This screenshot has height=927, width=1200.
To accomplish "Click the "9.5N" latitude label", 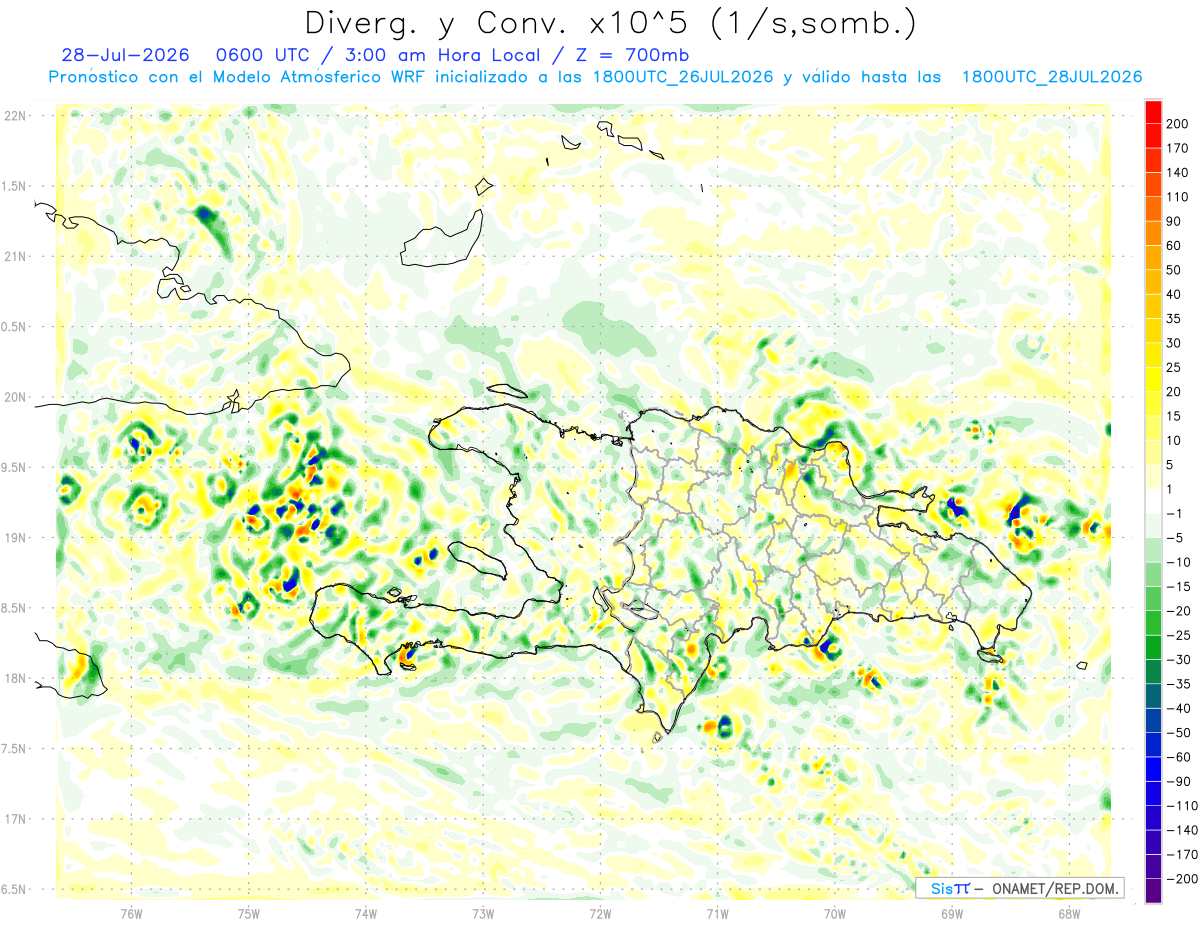I will point(15,467).
